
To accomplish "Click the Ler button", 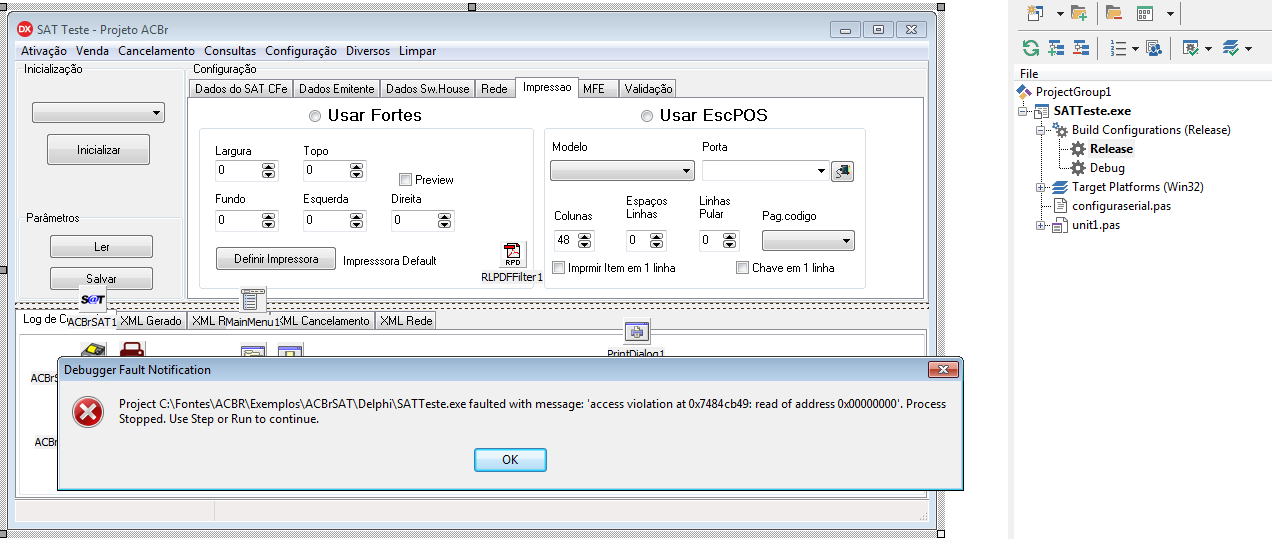I will point(101,247).
